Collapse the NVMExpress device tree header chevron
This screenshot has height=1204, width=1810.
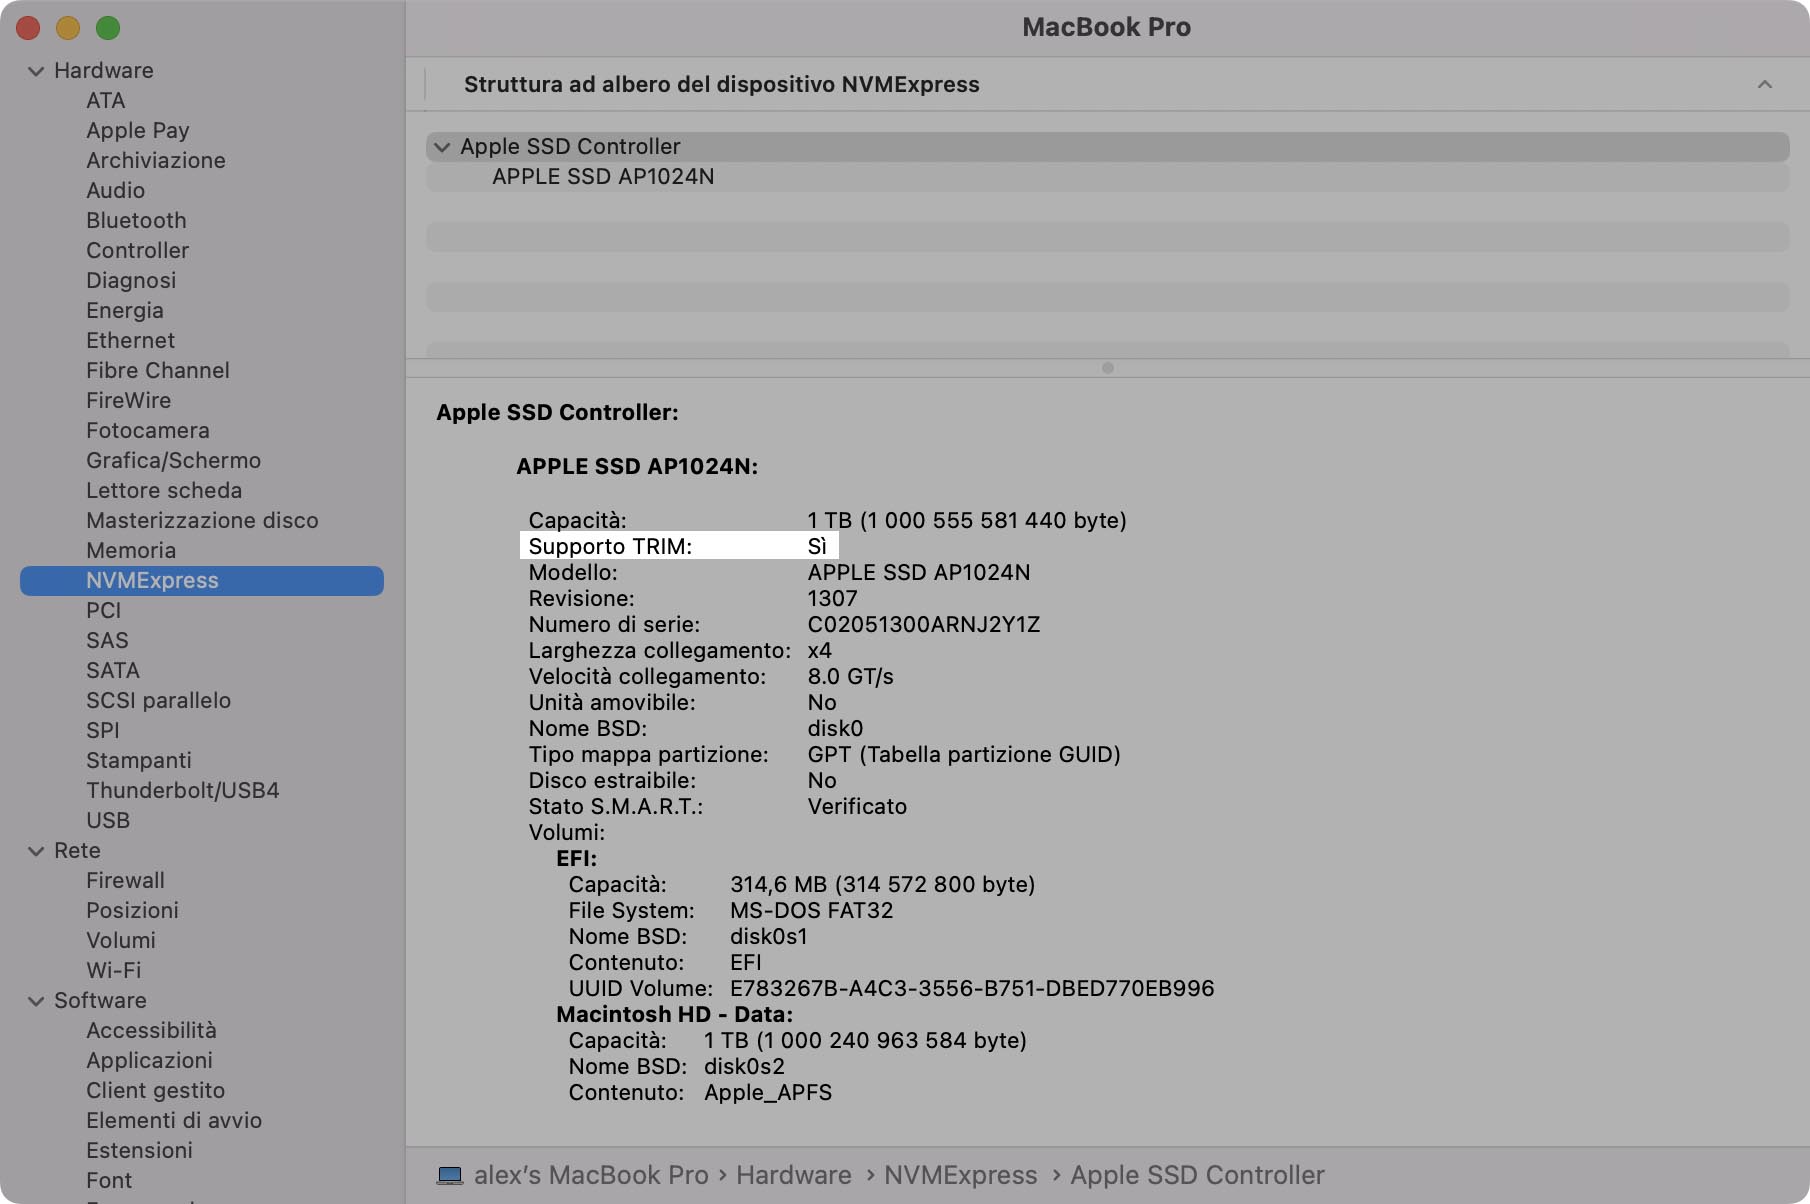tap(1765, 84)
